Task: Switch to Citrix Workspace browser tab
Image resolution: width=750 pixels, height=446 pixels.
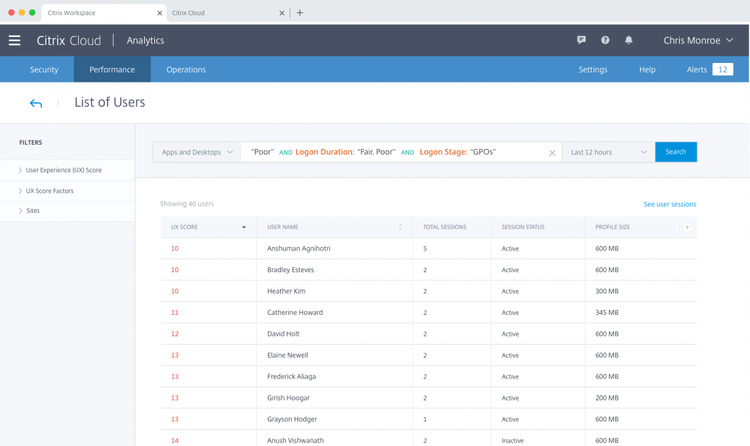Action: pos(103,13)
